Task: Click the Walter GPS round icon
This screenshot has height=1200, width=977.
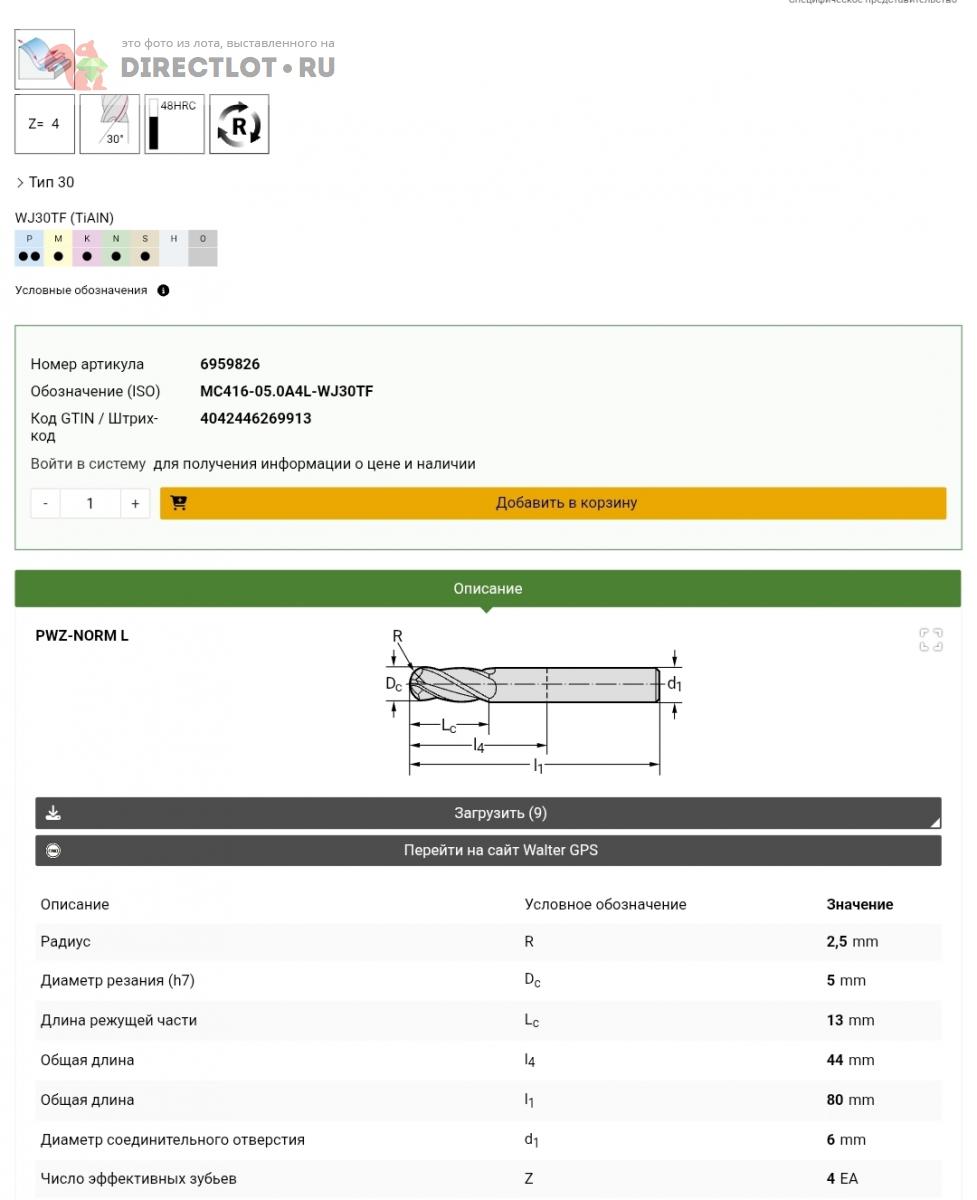Action: point(54,851)
